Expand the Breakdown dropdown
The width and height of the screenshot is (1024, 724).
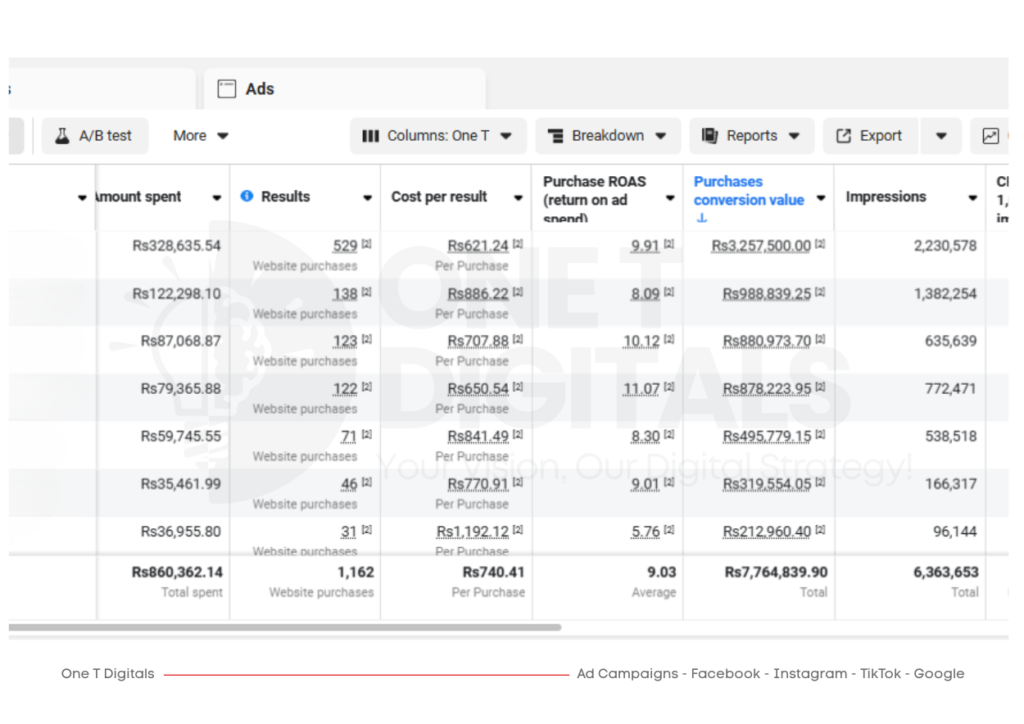click(608, 136)
